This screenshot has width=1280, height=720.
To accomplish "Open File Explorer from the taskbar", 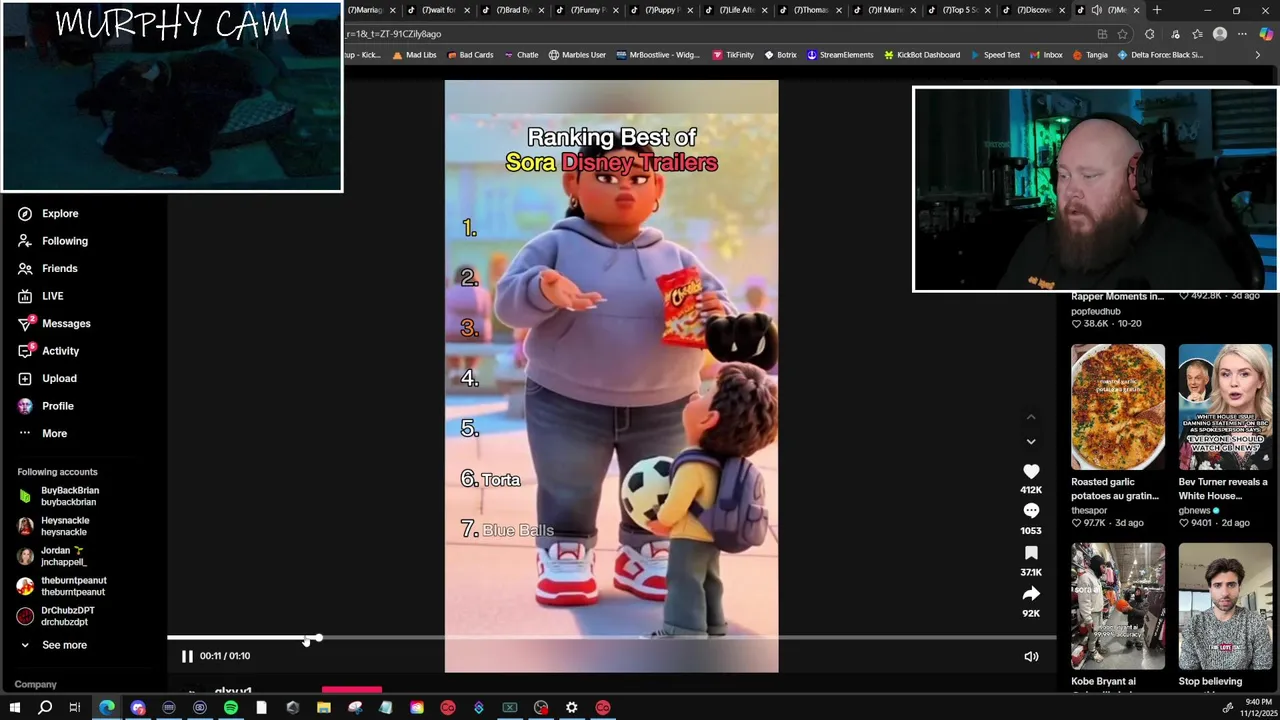I will pyautogui.click(x=324, y=708).
